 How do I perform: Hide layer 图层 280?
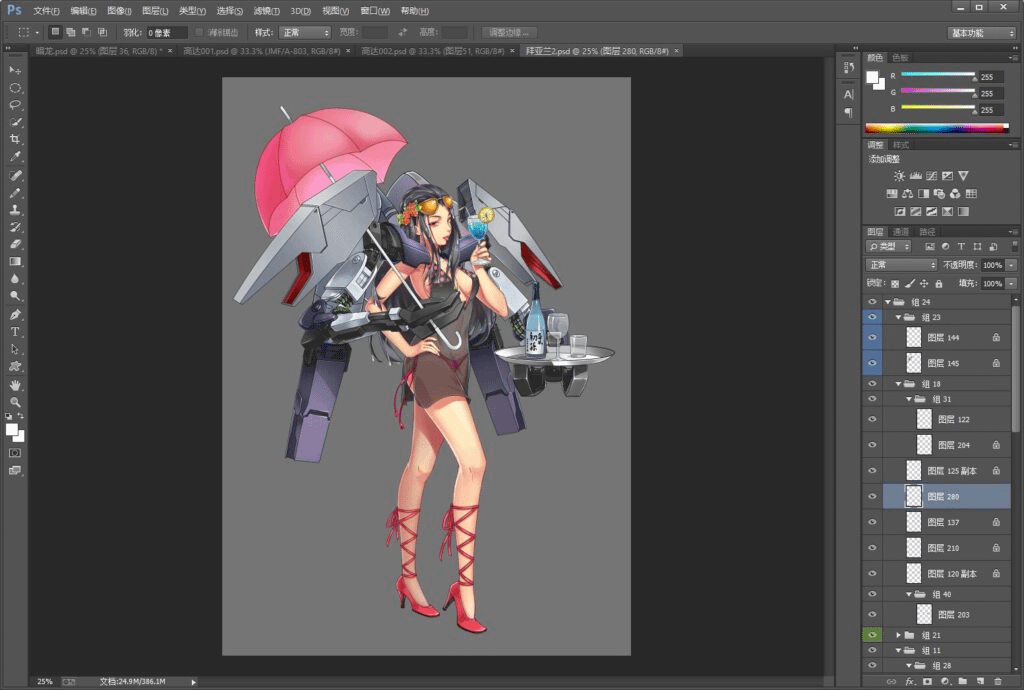pos(872,496)
